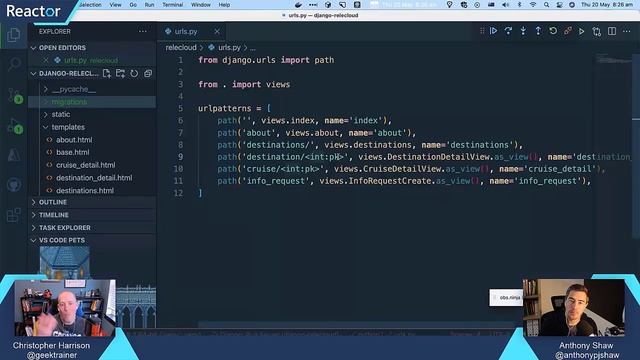
Task: Create a new file in DJANGO-RELECLOUD
Action: coord(107,73)
